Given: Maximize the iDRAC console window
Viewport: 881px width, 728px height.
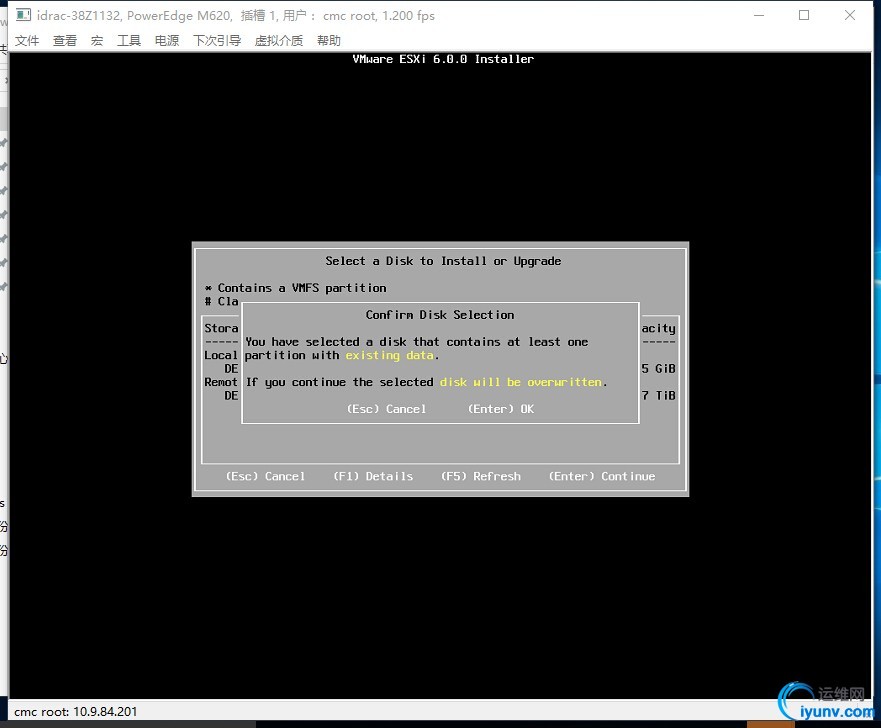Looking at the screenshot, I should click(804, 15).
